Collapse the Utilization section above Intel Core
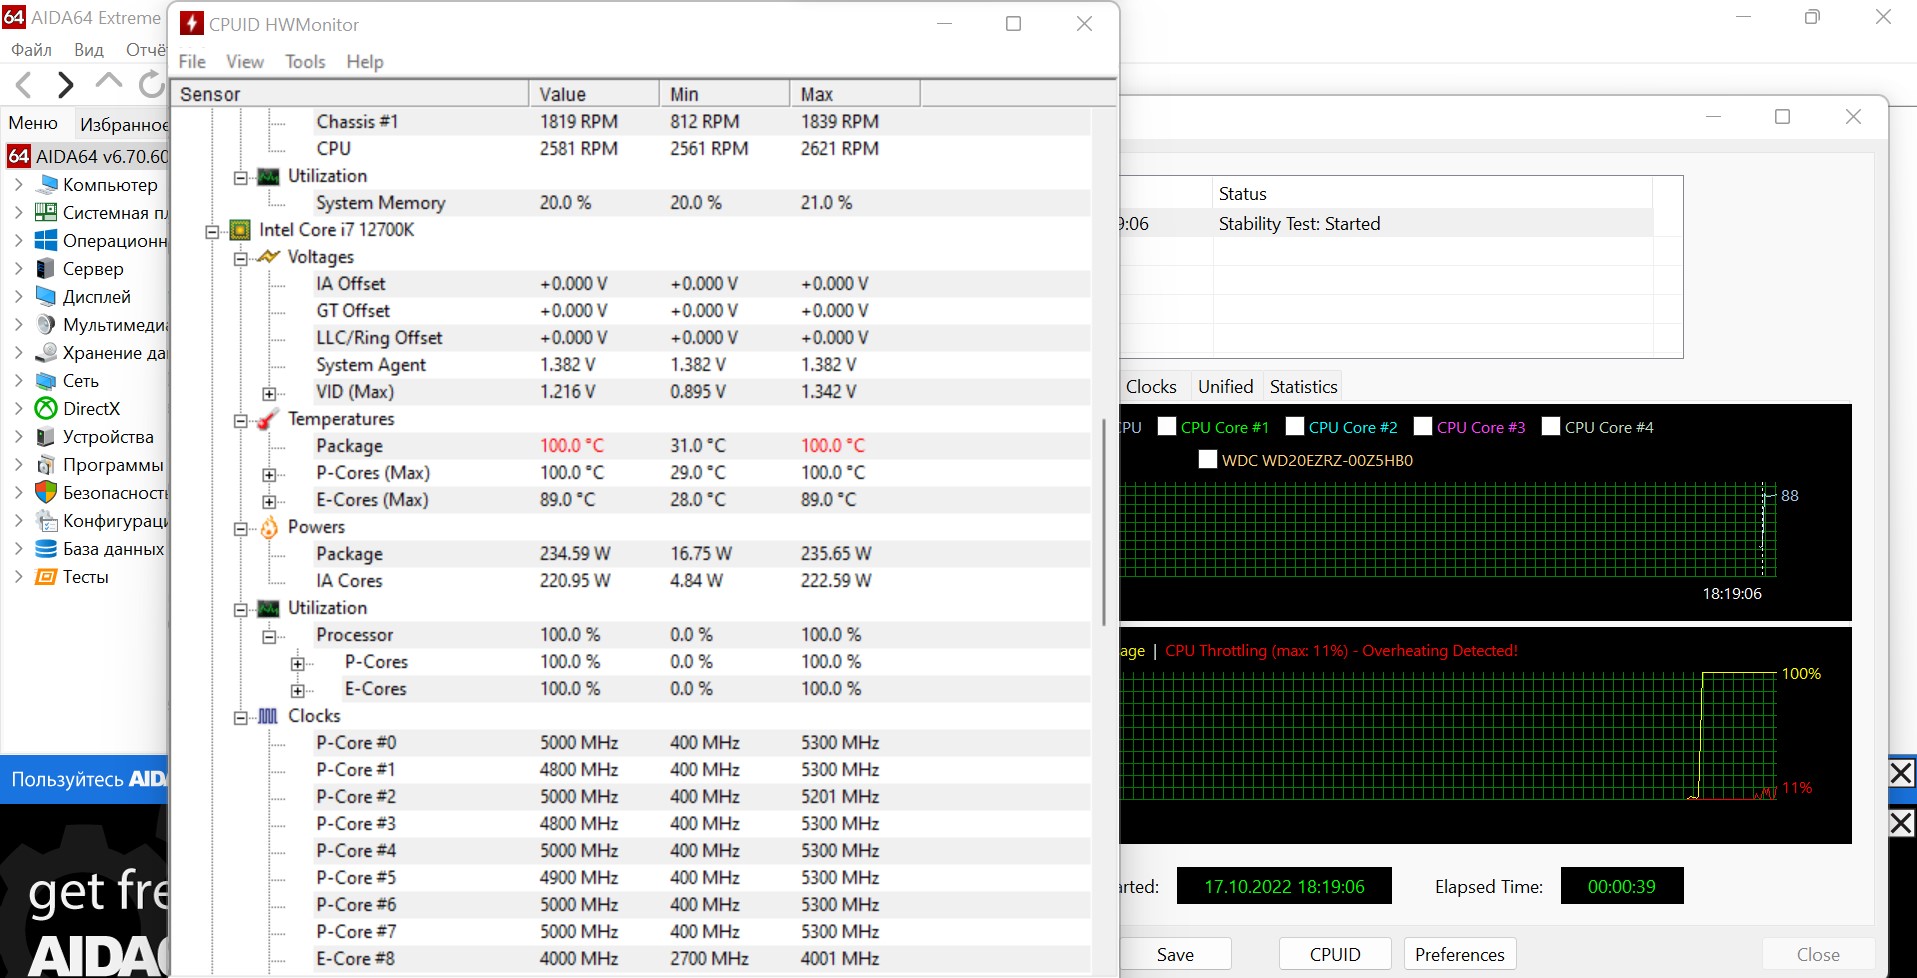 tap(241, 177)
